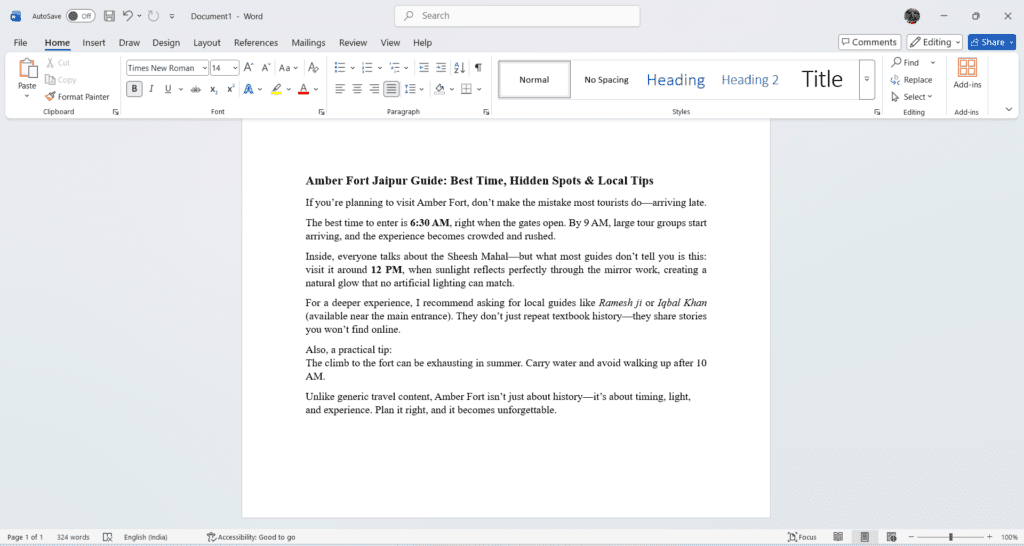
Task: Open Font dialog launcher
Action: click(321, 112)
